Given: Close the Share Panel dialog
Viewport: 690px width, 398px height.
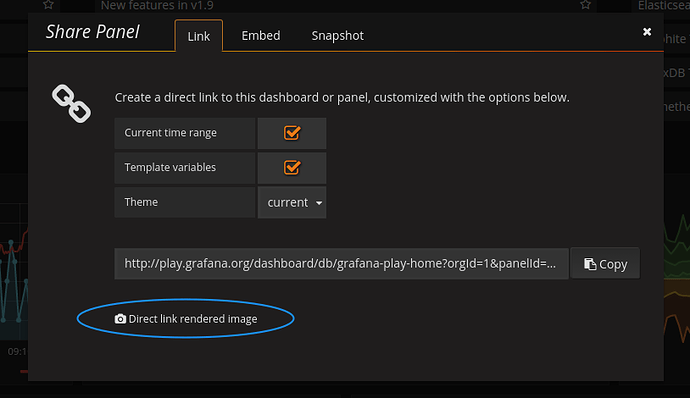Looking at the screenshot, I should tap(646, 32).
